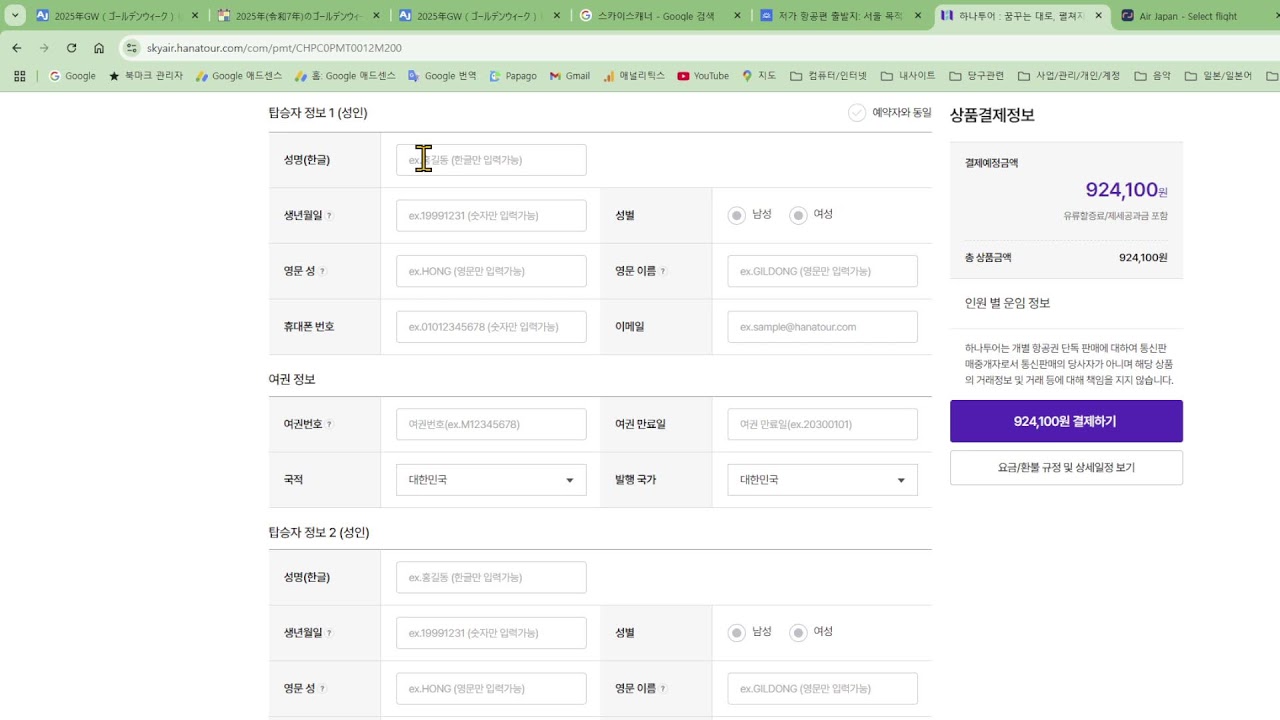The image size is (1280, 720).
Task: Select 남성 for passenger 1
Action: 737,215
